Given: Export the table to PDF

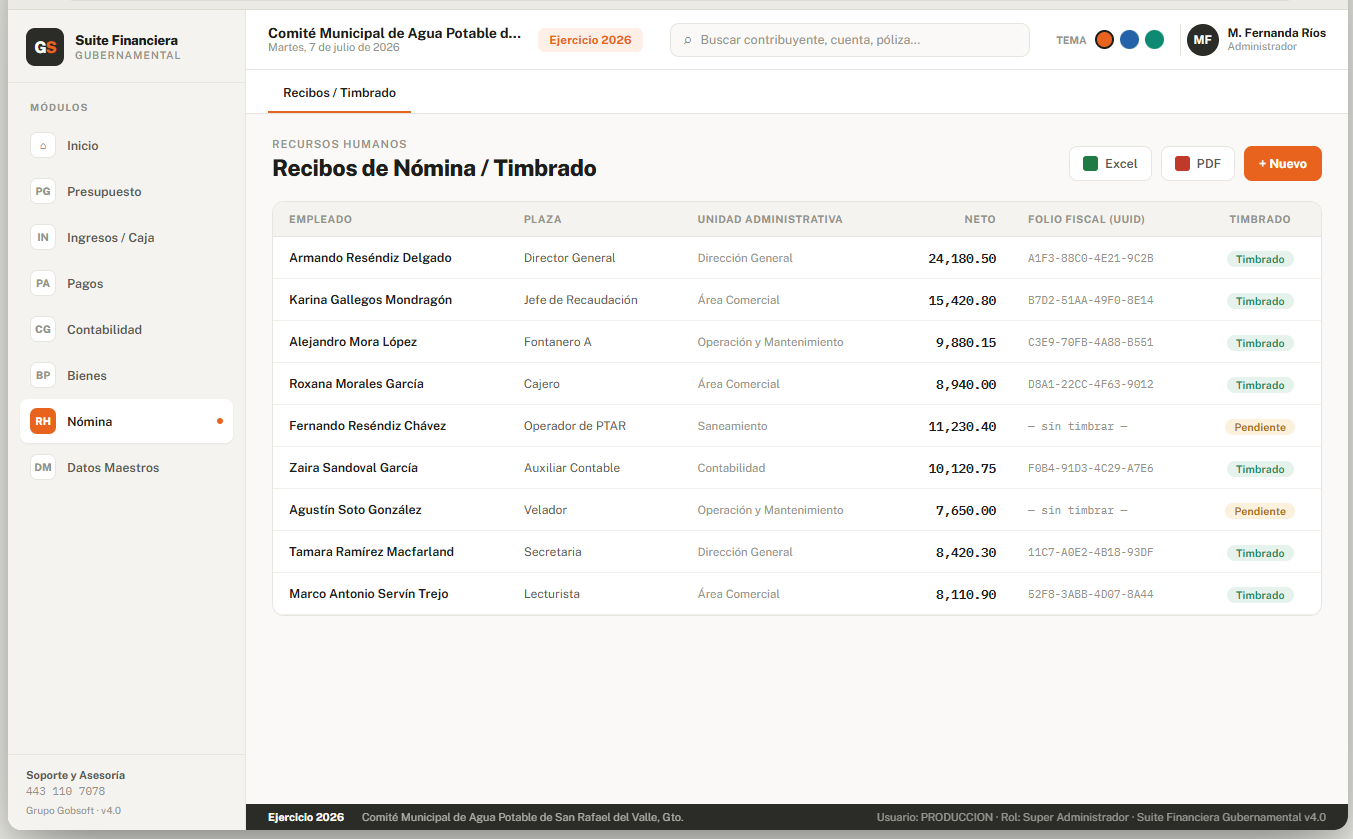Looking at the screenshot, I should point(1198,164).
